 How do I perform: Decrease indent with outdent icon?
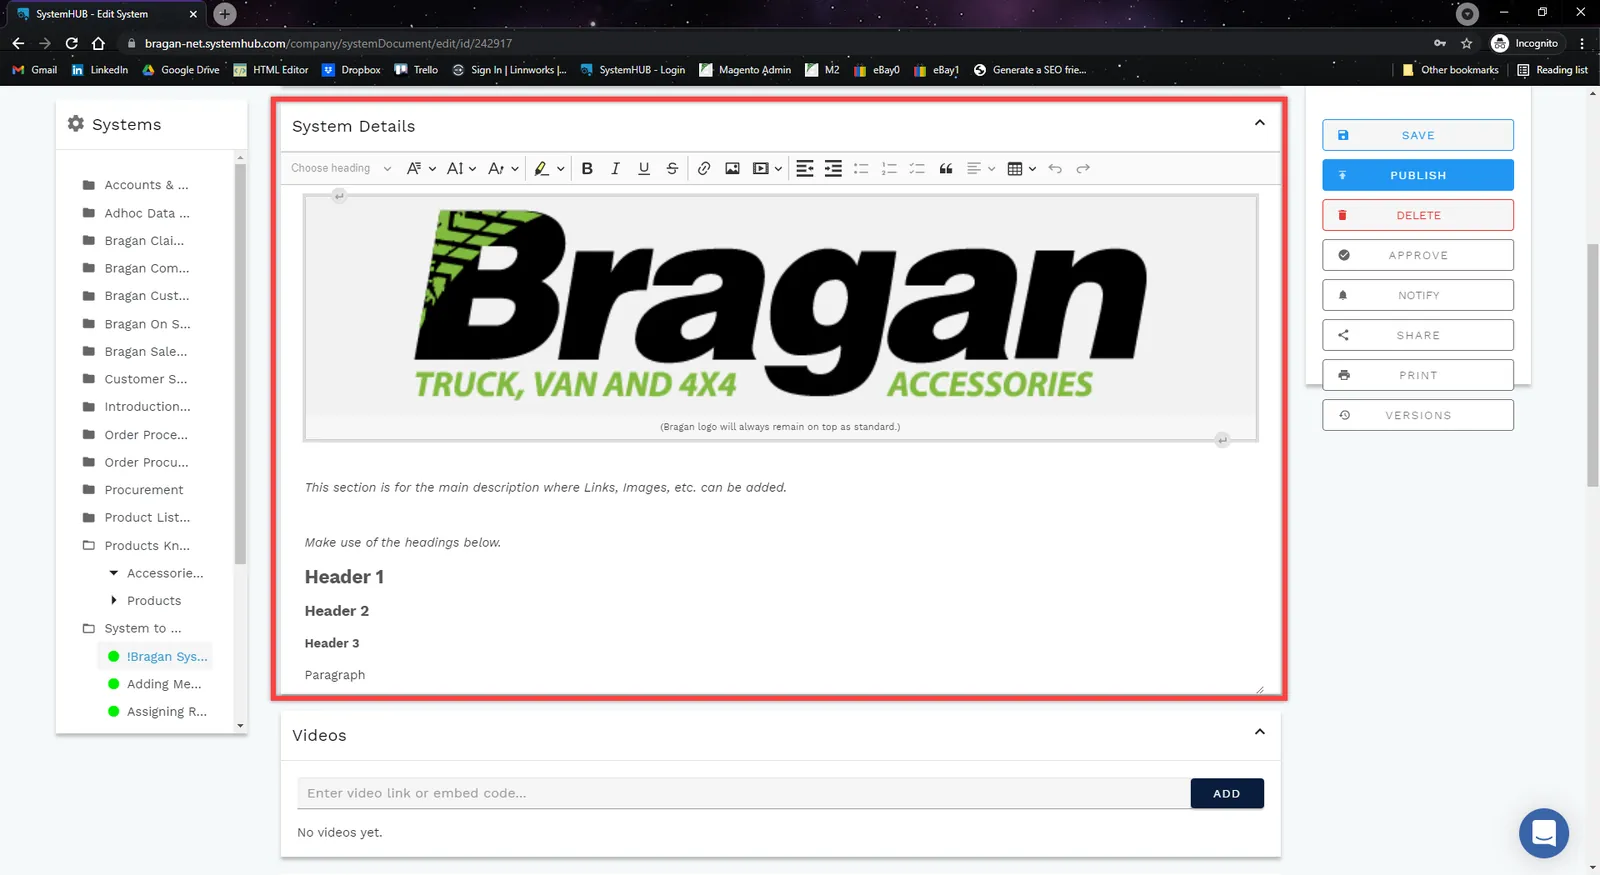click(805, 168)
